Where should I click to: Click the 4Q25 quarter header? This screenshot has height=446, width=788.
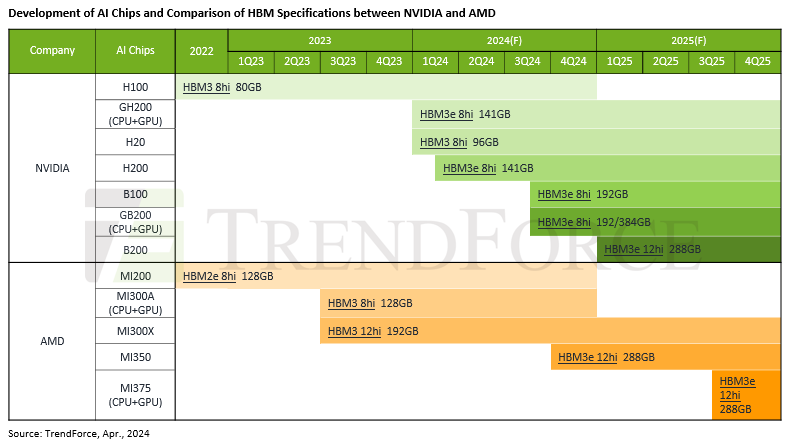point(757,61)
